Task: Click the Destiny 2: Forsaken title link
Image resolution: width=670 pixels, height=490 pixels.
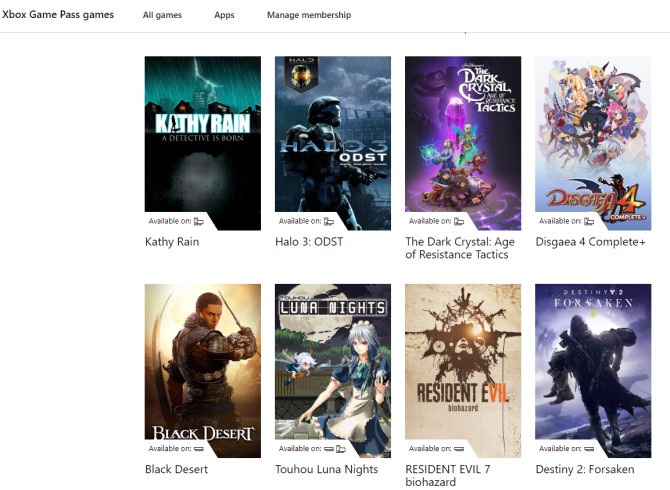Action: coord(585,469)
